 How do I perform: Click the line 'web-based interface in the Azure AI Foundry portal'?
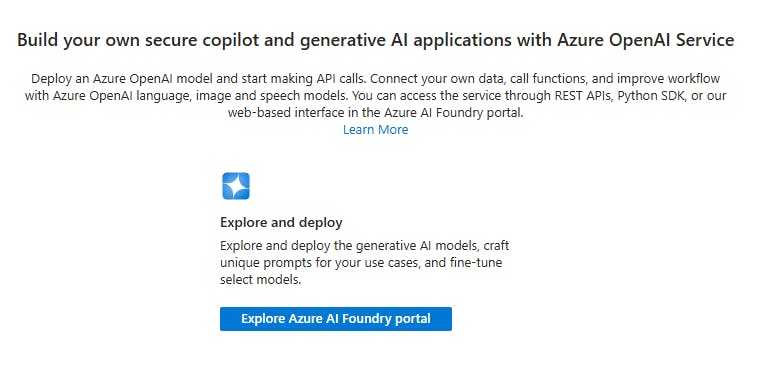tap(376, 112)
